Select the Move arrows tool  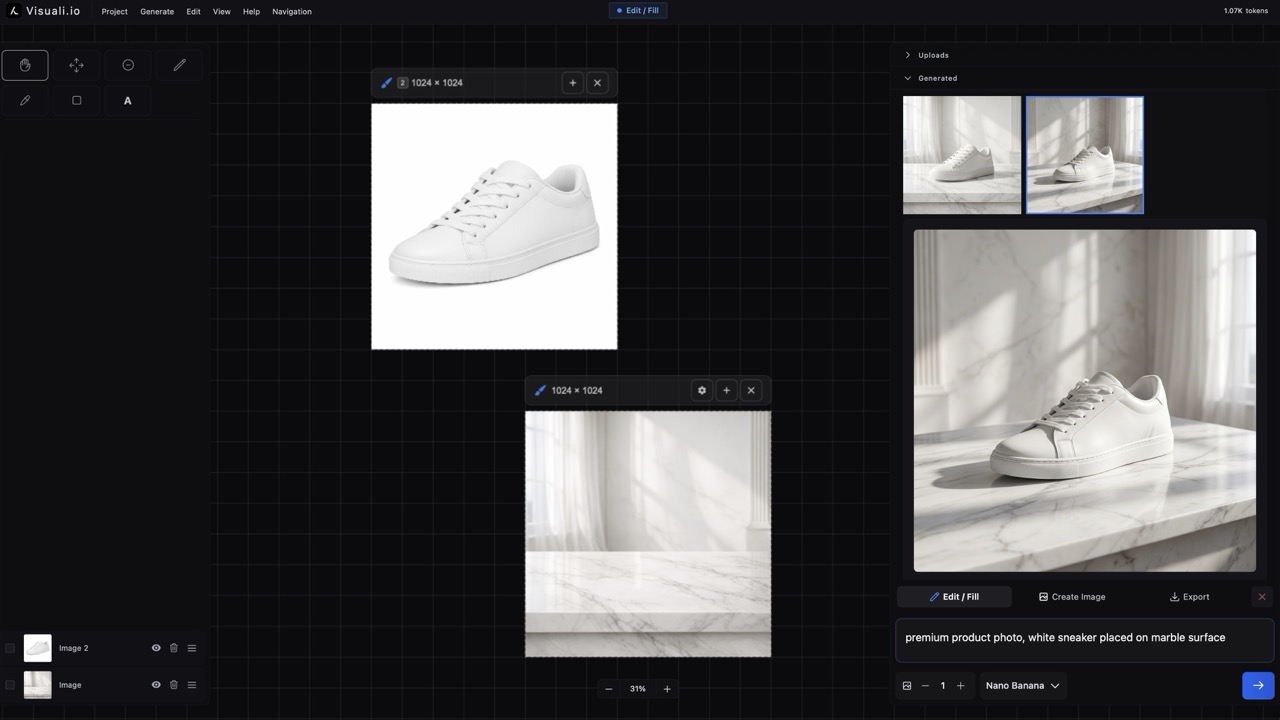point(76,65)
